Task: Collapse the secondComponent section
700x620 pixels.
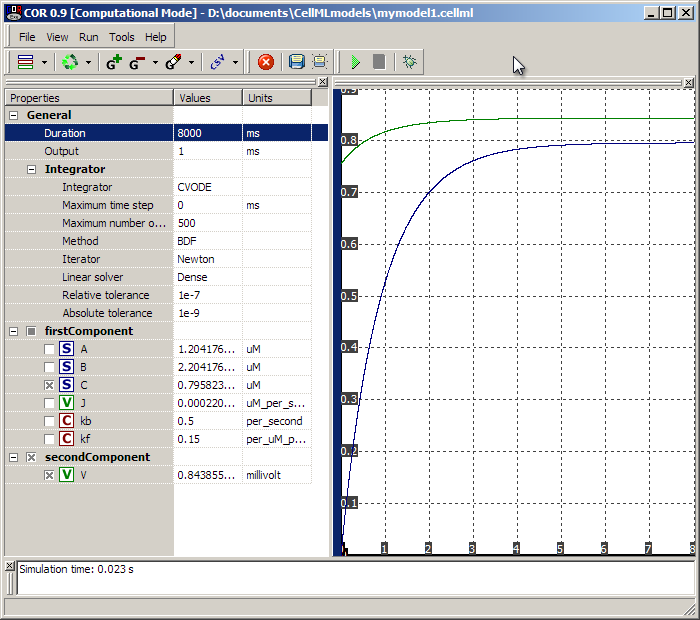Action: (14, 457)
